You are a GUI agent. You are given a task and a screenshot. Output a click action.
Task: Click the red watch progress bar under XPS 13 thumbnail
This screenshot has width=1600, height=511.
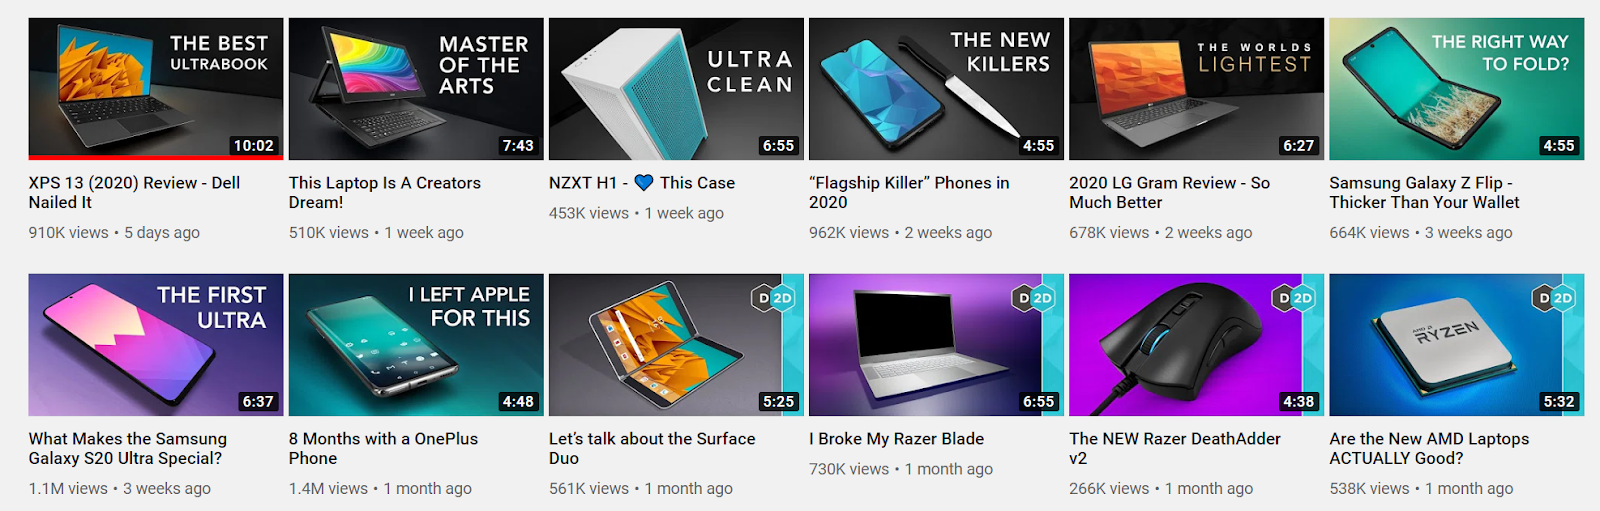(x=156, y=157)
